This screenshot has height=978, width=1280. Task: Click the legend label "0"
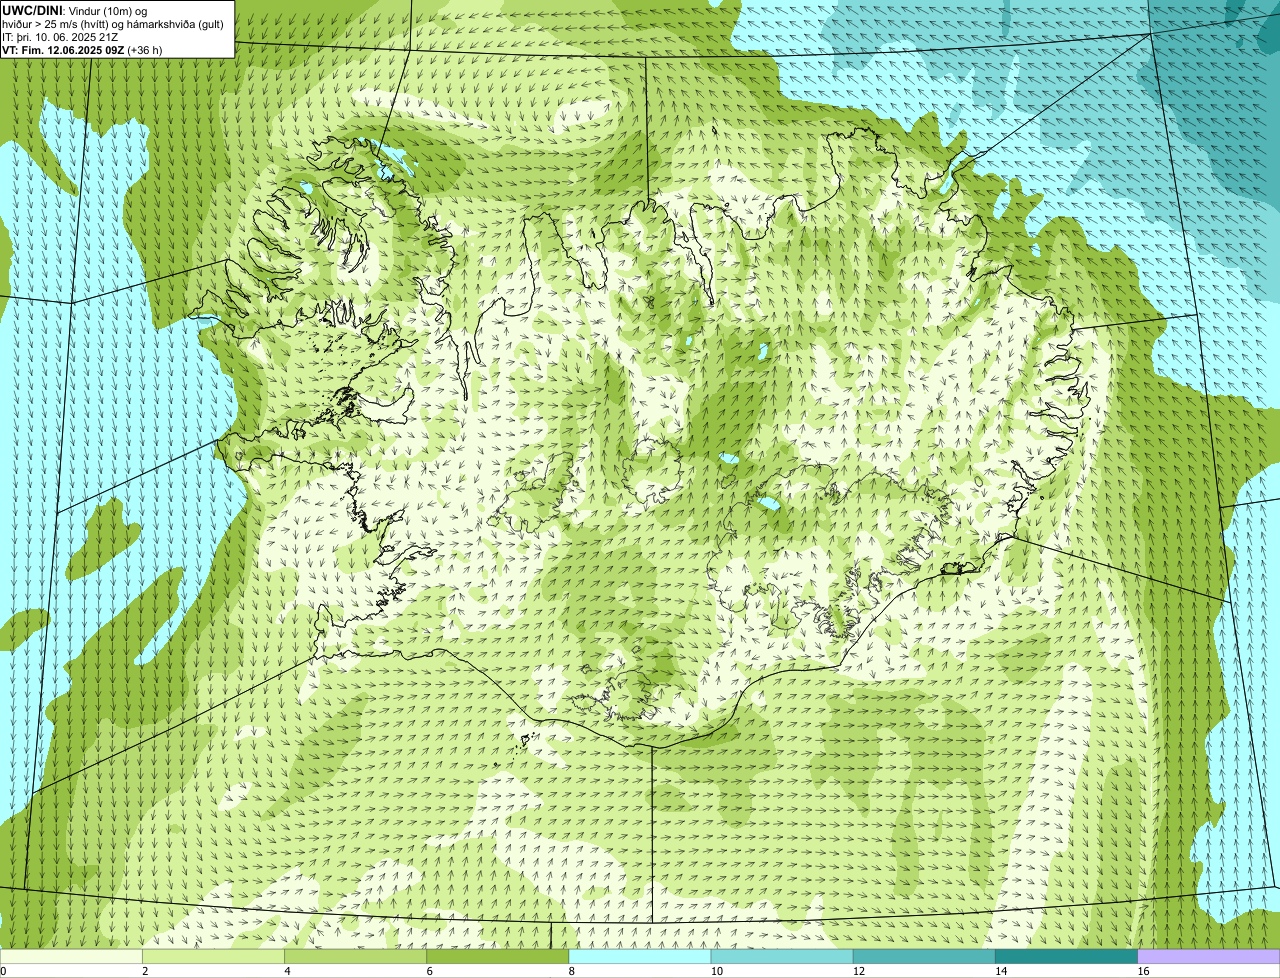point(4,971)
